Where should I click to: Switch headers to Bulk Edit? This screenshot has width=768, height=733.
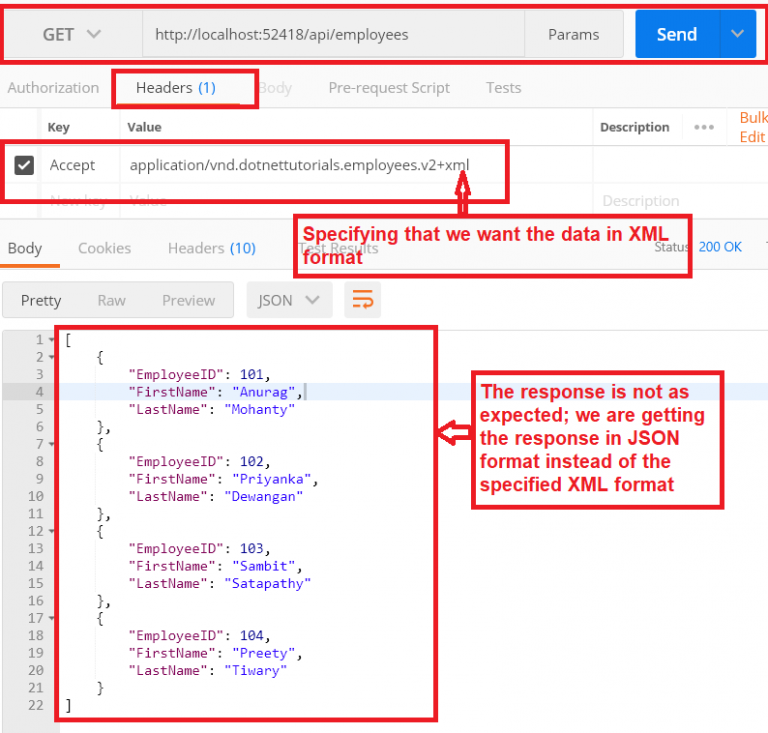[x=753, y=127]
